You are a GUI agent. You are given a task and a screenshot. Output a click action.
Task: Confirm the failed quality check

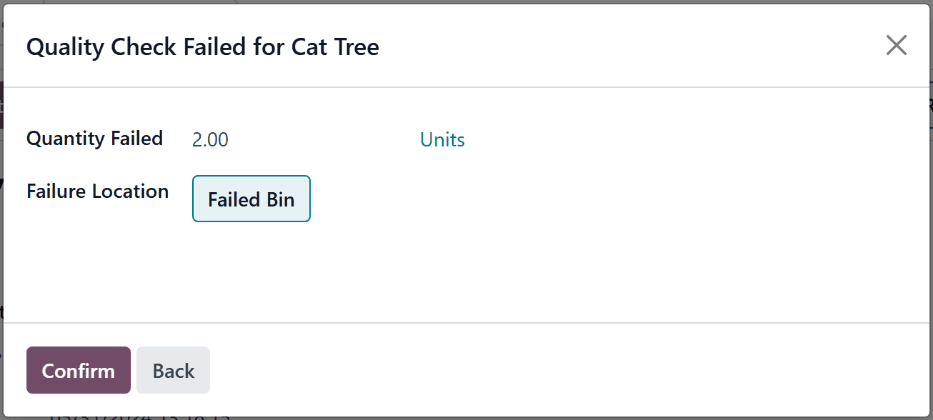(x=78, y=371)
